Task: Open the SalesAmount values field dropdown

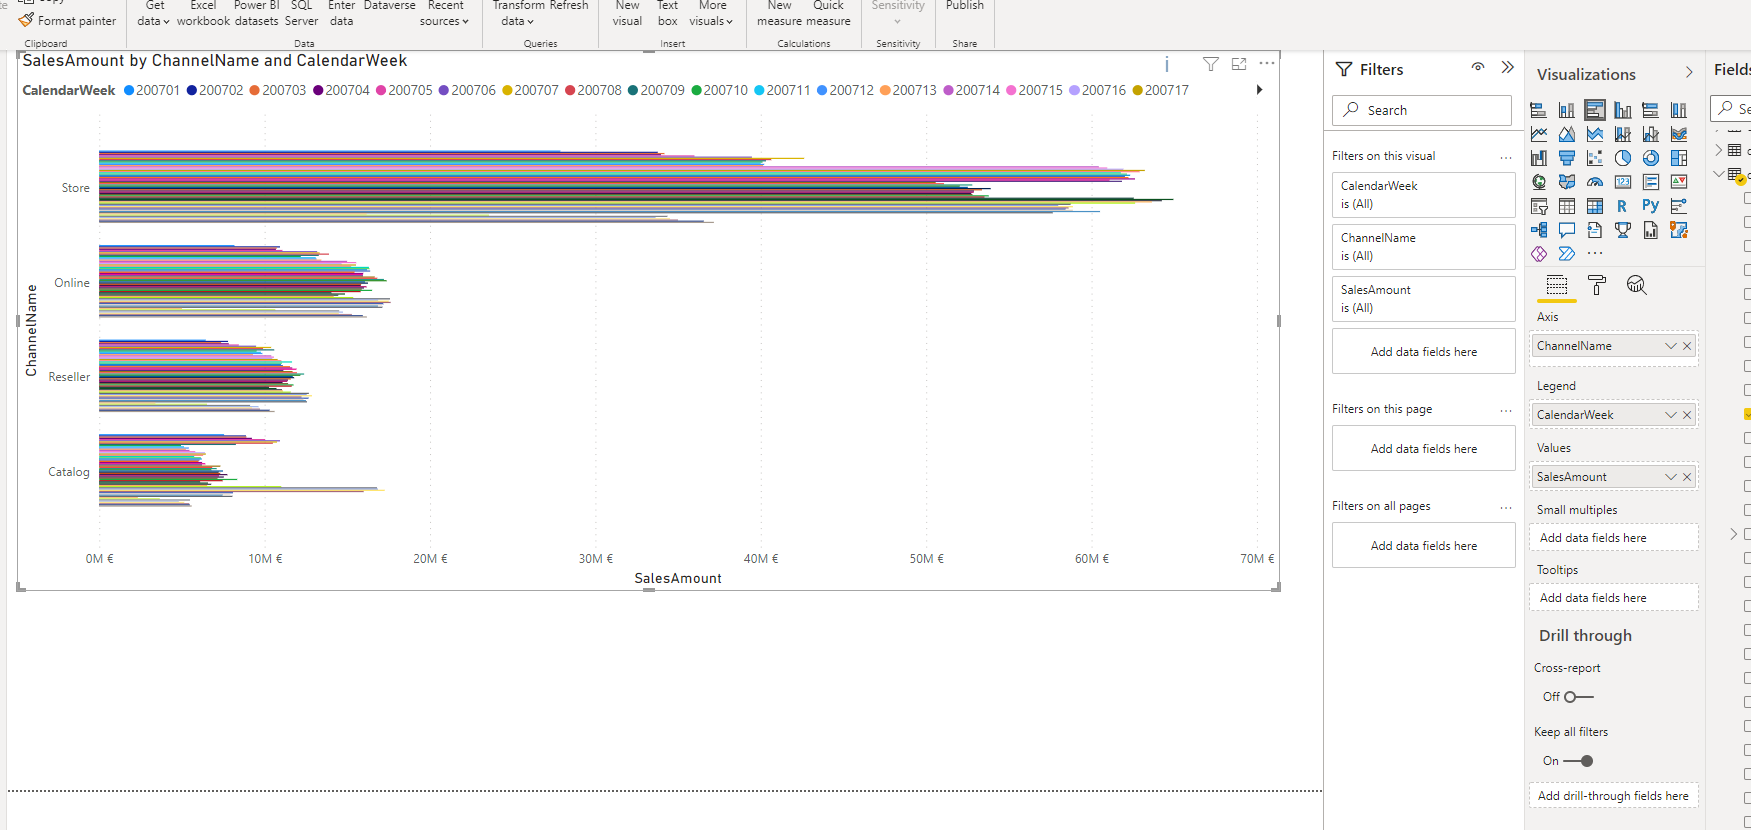Action: (x=1670, y=477)
